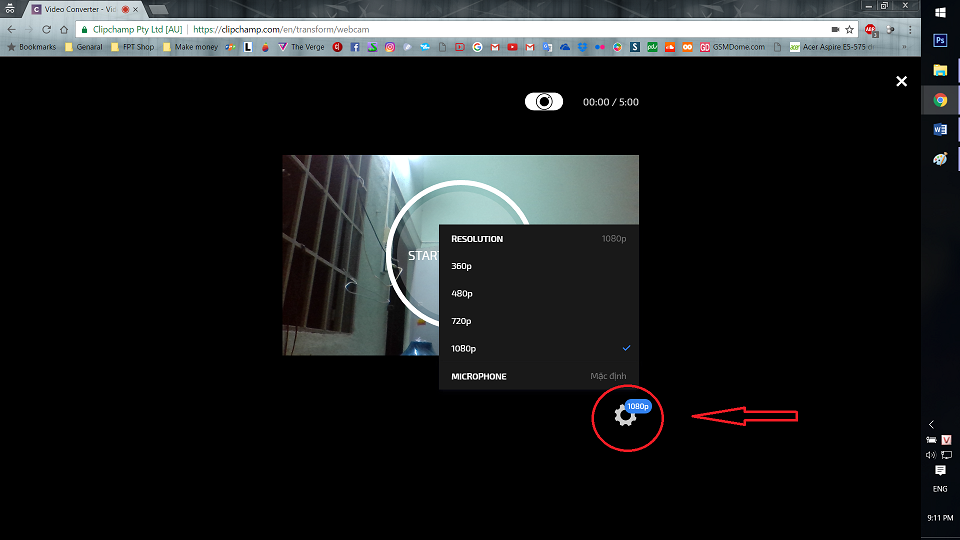Go back in Chrome
The height and width of the screenshot is (540, 960).
[x=12, y=29]
